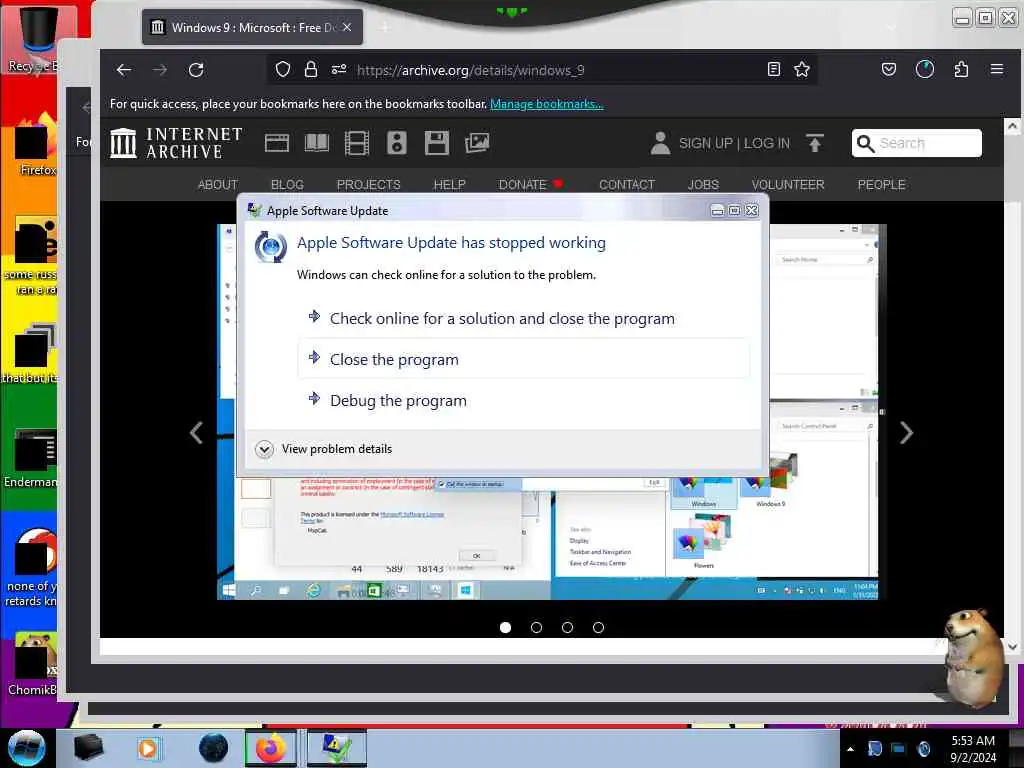Open the BLOG nav item

click(287, 185)
